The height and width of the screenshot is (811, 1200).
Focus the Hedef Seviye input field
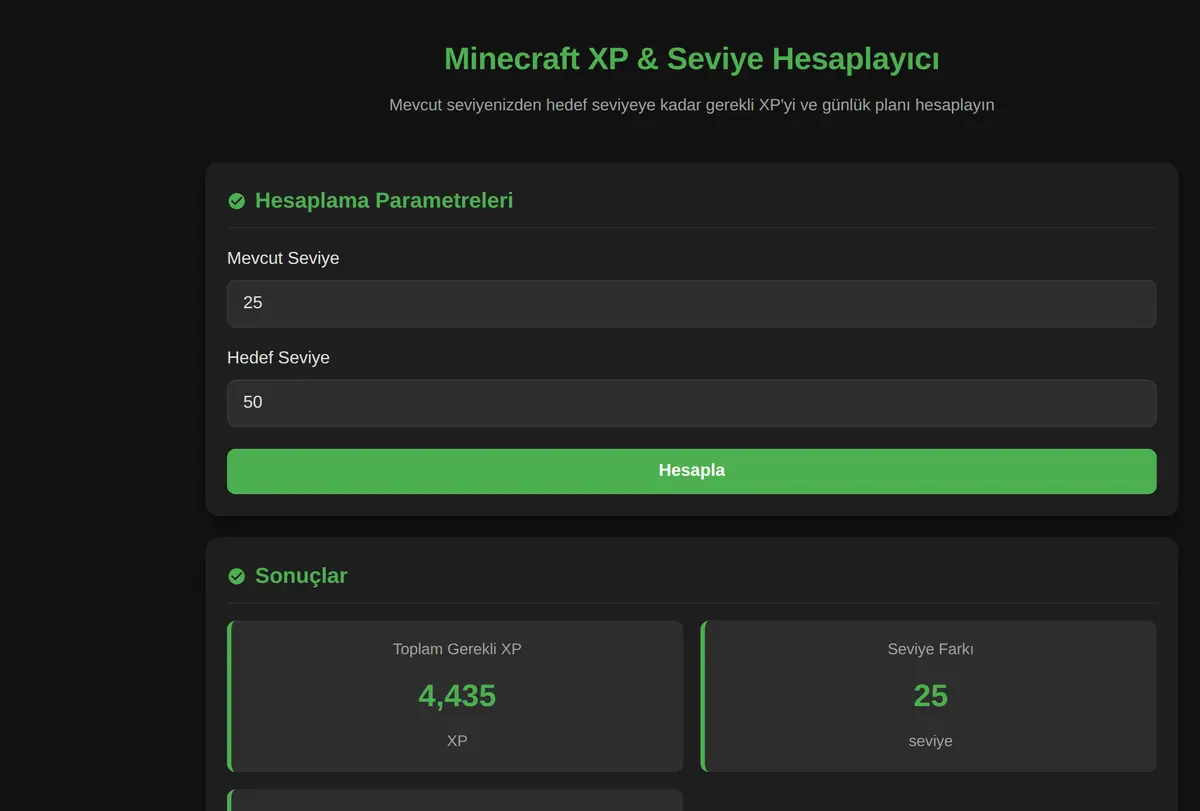click(691, 403)
